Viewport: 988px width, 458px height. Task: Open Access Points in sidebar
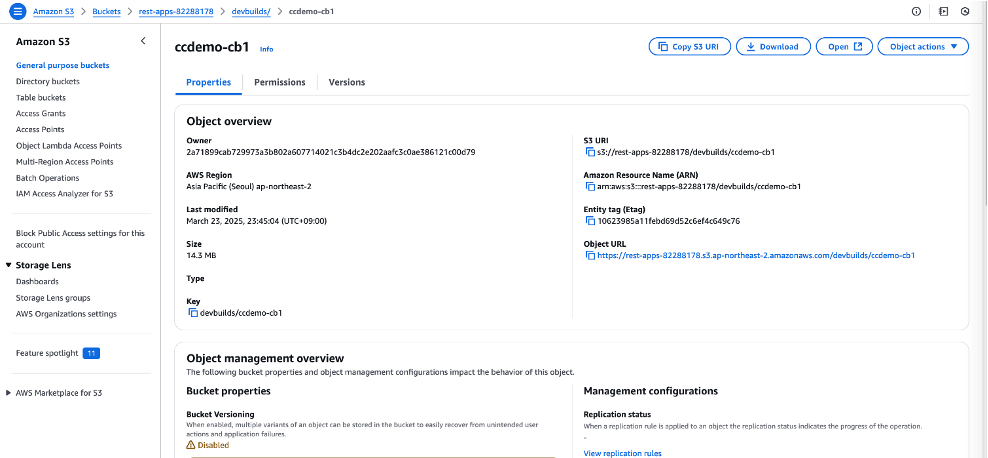tap(40, 130)
